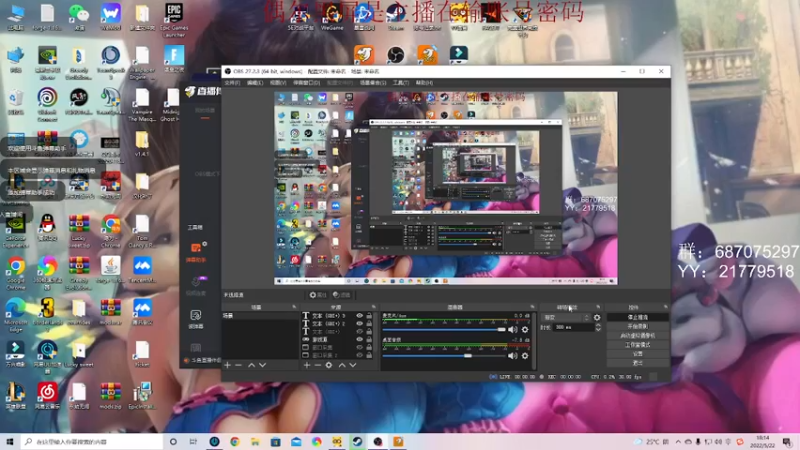Viewport: 800px width, 450px height.
Task: Move selected scene down with arrow
Action: [x=262, y=365]
